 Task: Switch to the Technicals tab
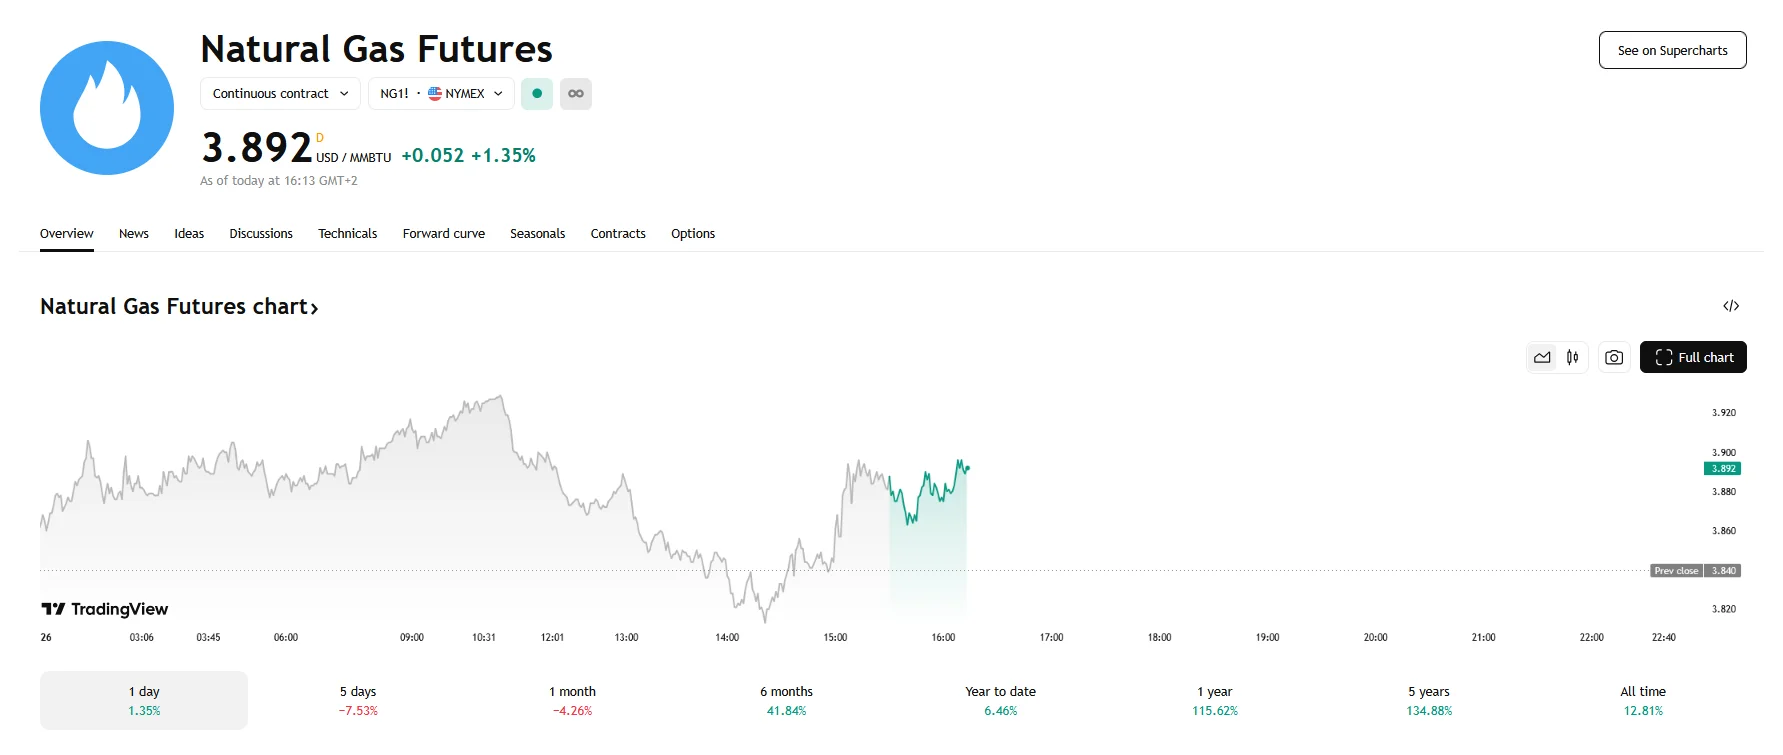(x=347, y=234)
